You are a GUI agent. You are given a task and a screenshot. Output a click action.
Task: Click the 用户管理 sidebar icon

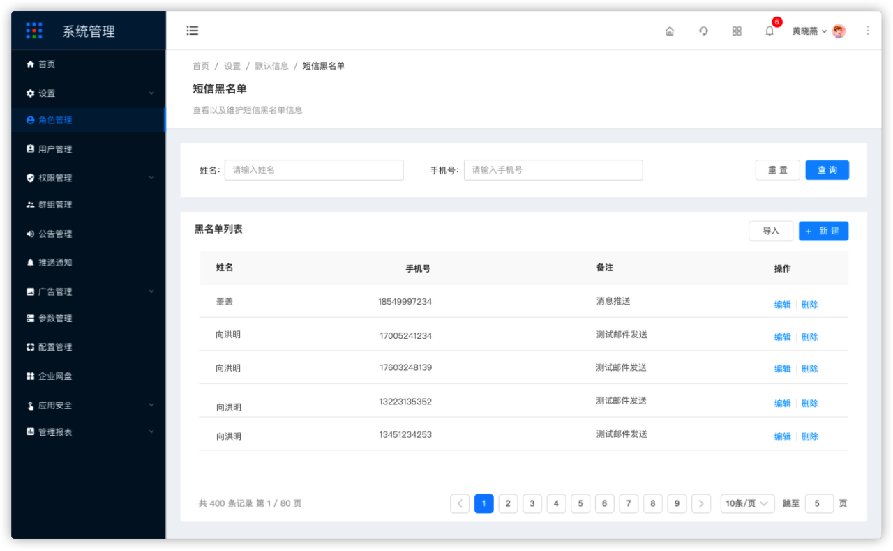30,149
